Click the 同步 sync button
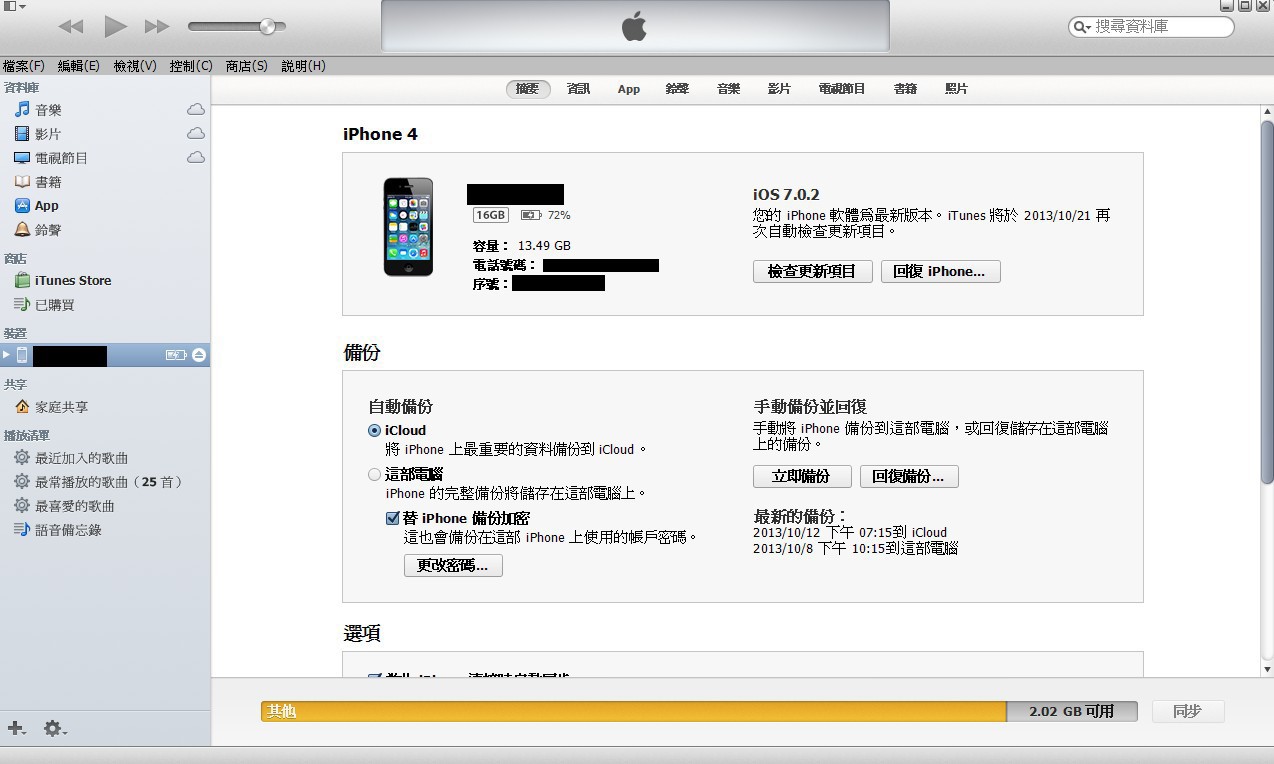1274x764 pixels. click(x=1187, y=711)
